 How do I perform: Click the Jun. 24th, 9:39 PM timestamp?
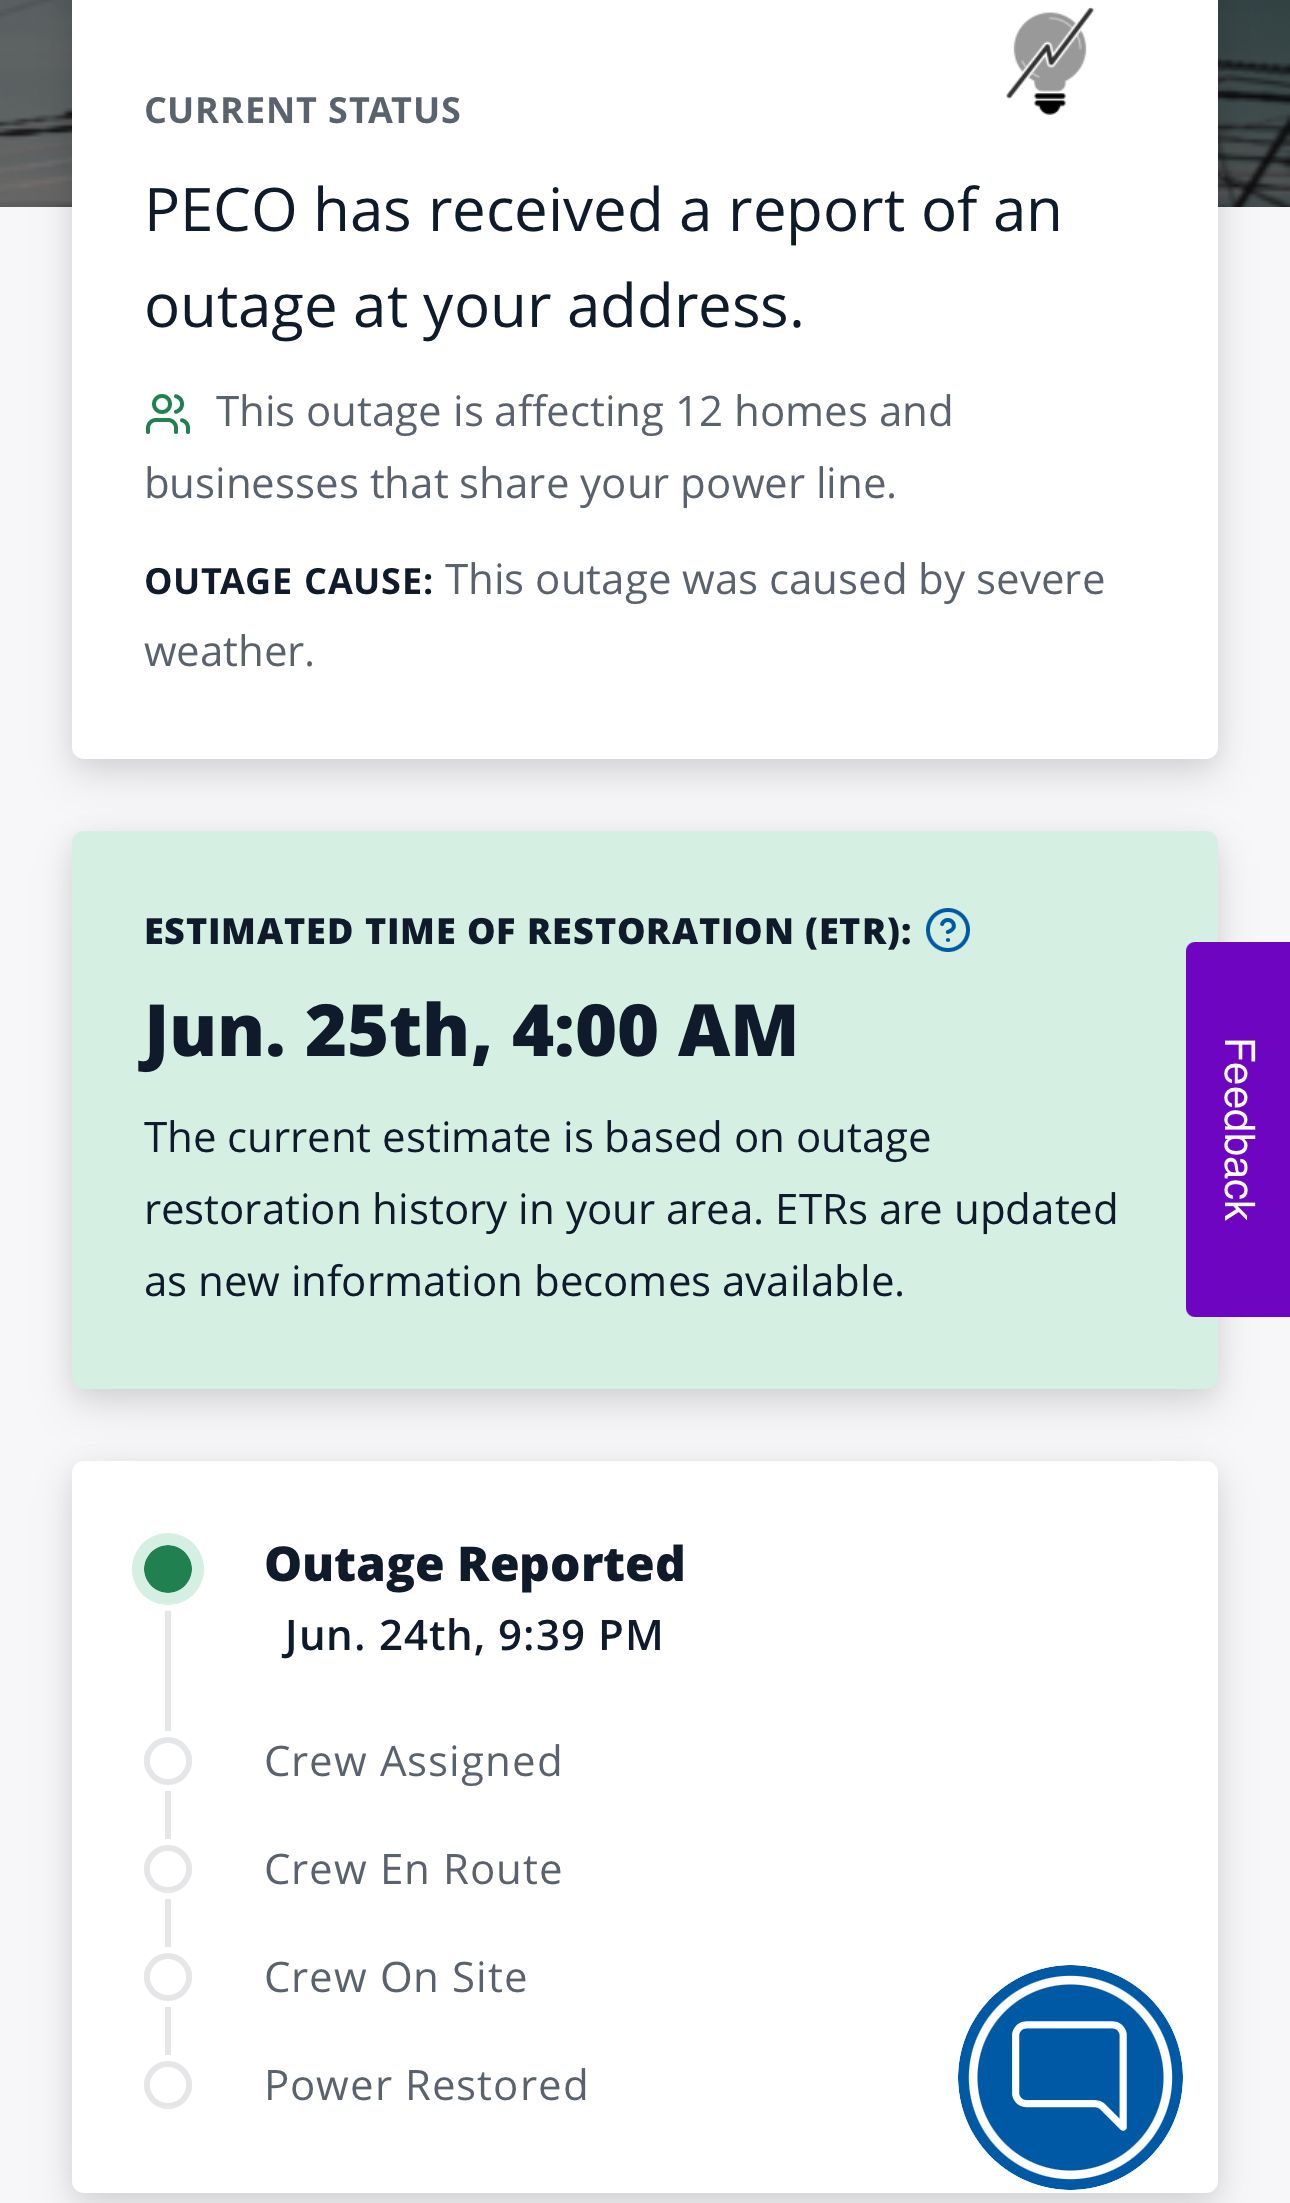(x=473, y=1636)
